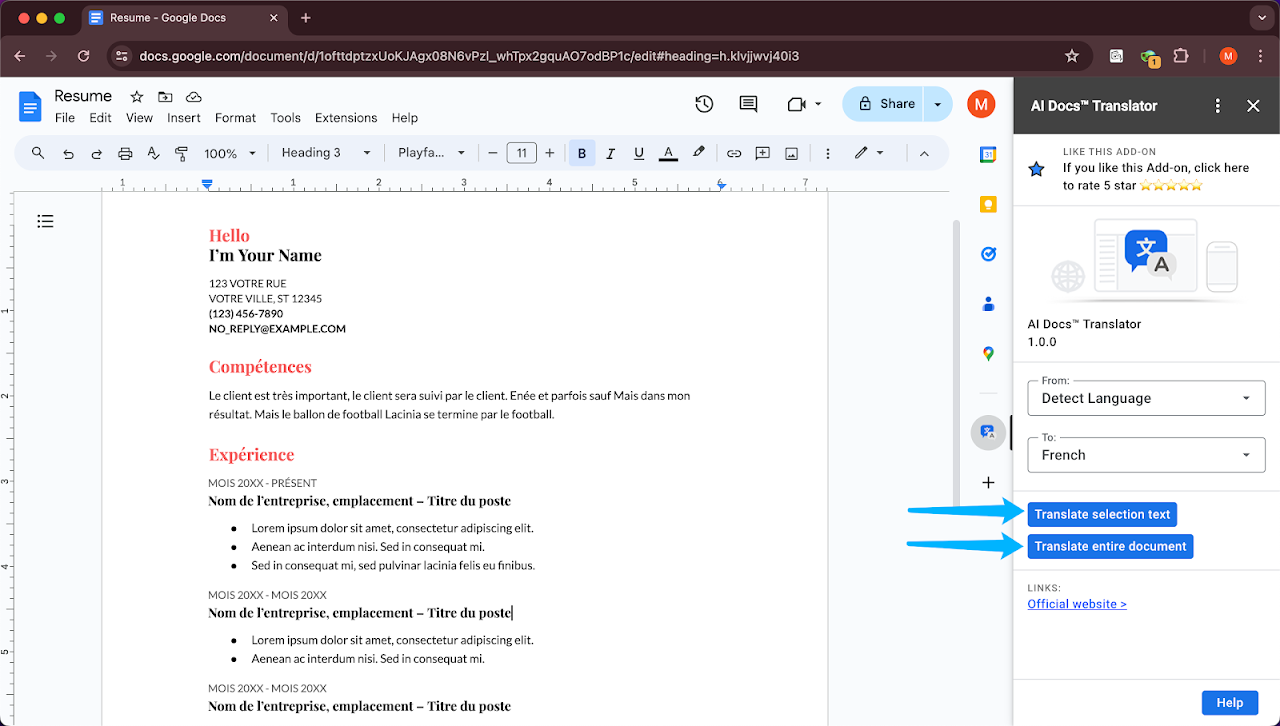1280x726 pixels.
Task: Open the Official website link
Action: [x=1077, y=604]
